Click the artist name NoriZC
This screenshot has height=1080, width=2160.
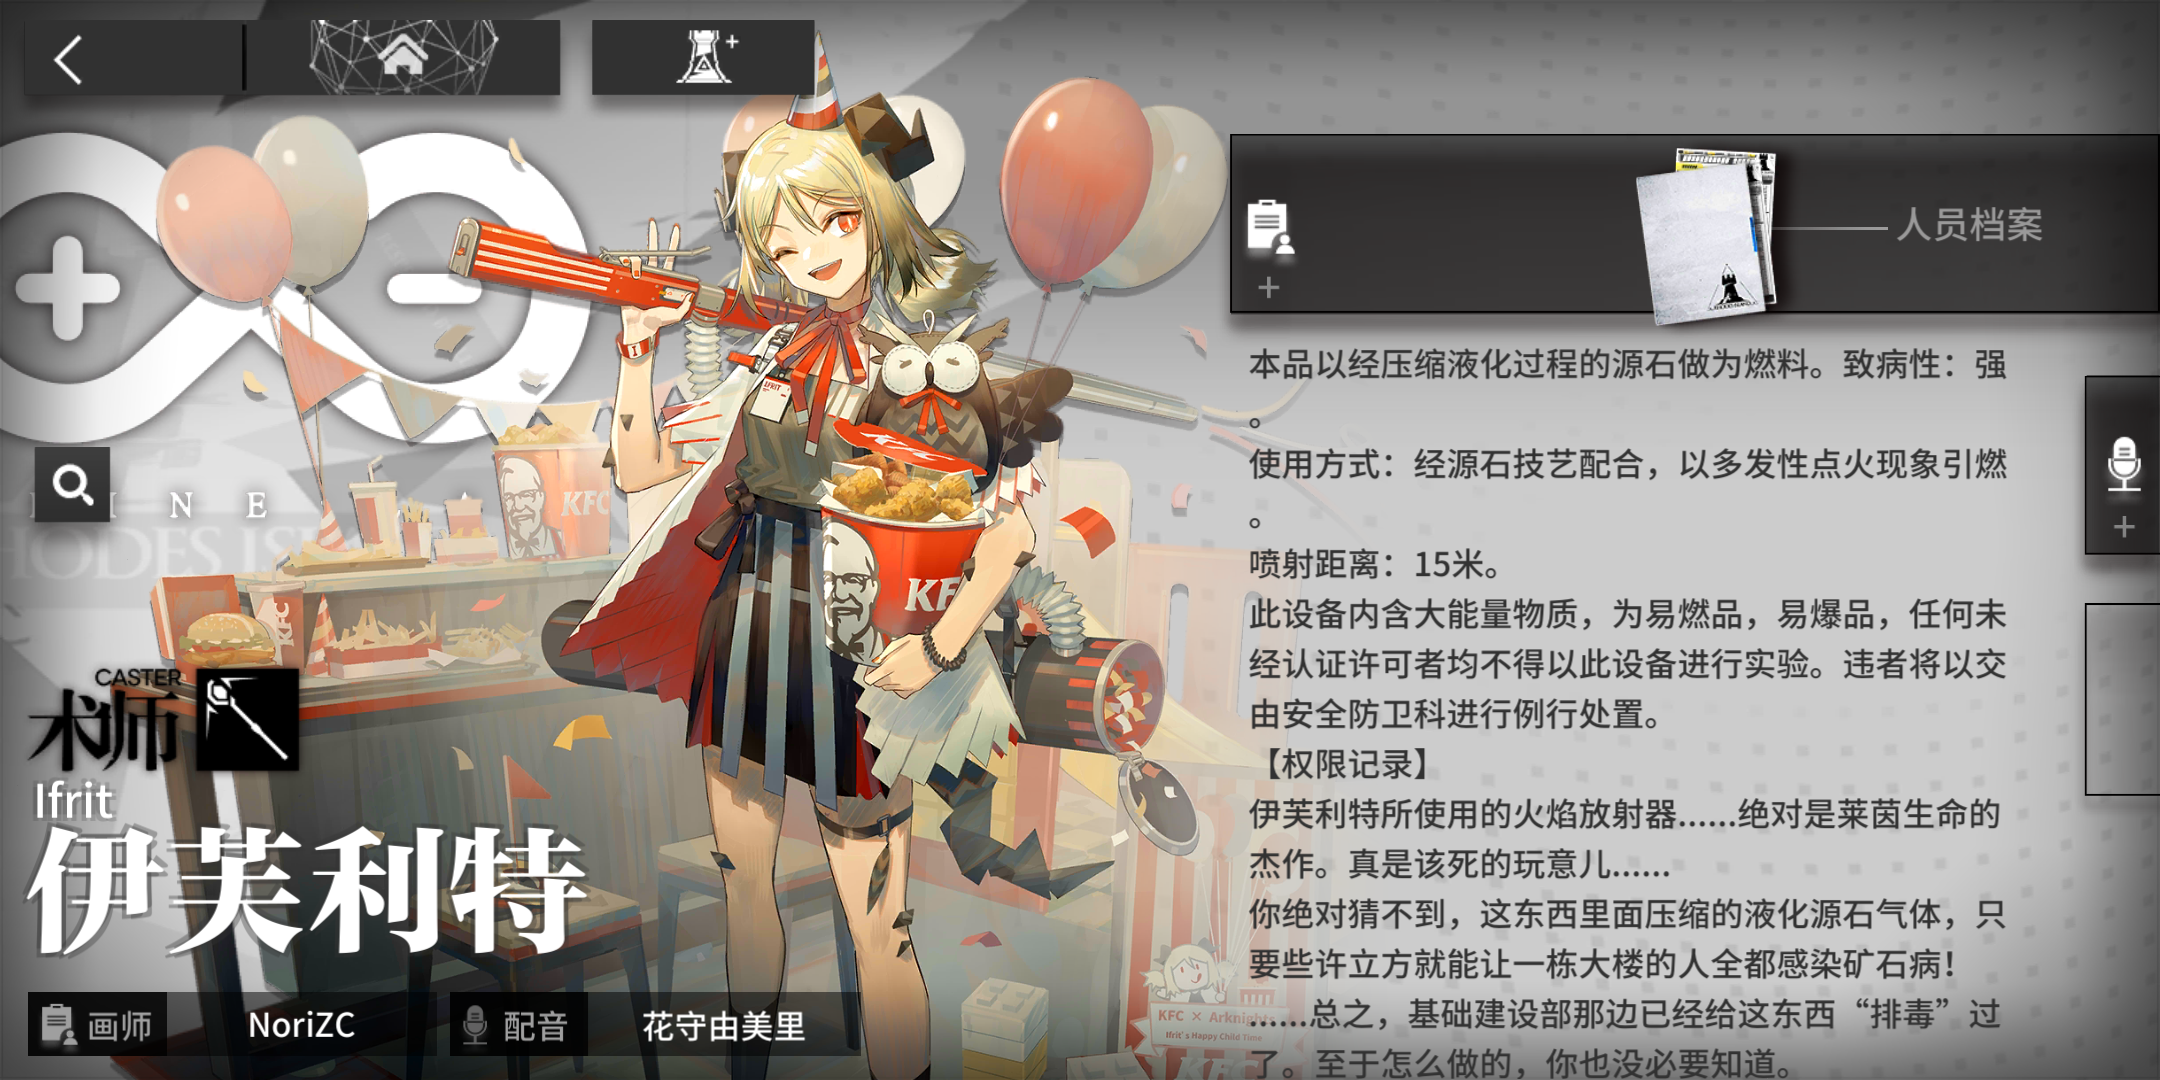(x=301, y=1025)
